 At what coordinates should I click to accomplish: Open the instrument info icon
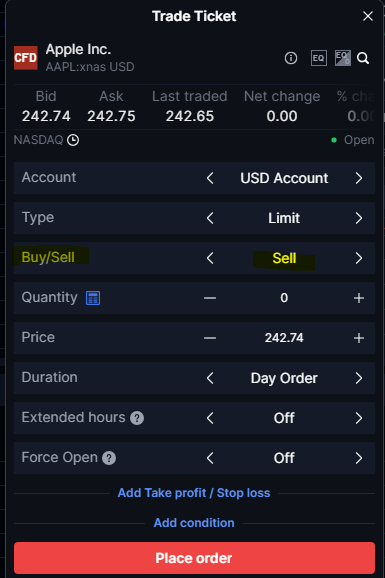(291, 58)
